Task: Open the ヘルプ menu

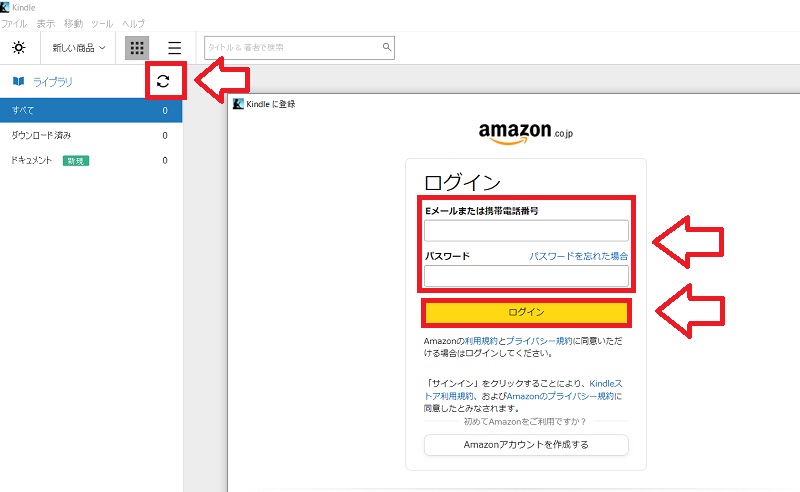Action: coord(133,23)
